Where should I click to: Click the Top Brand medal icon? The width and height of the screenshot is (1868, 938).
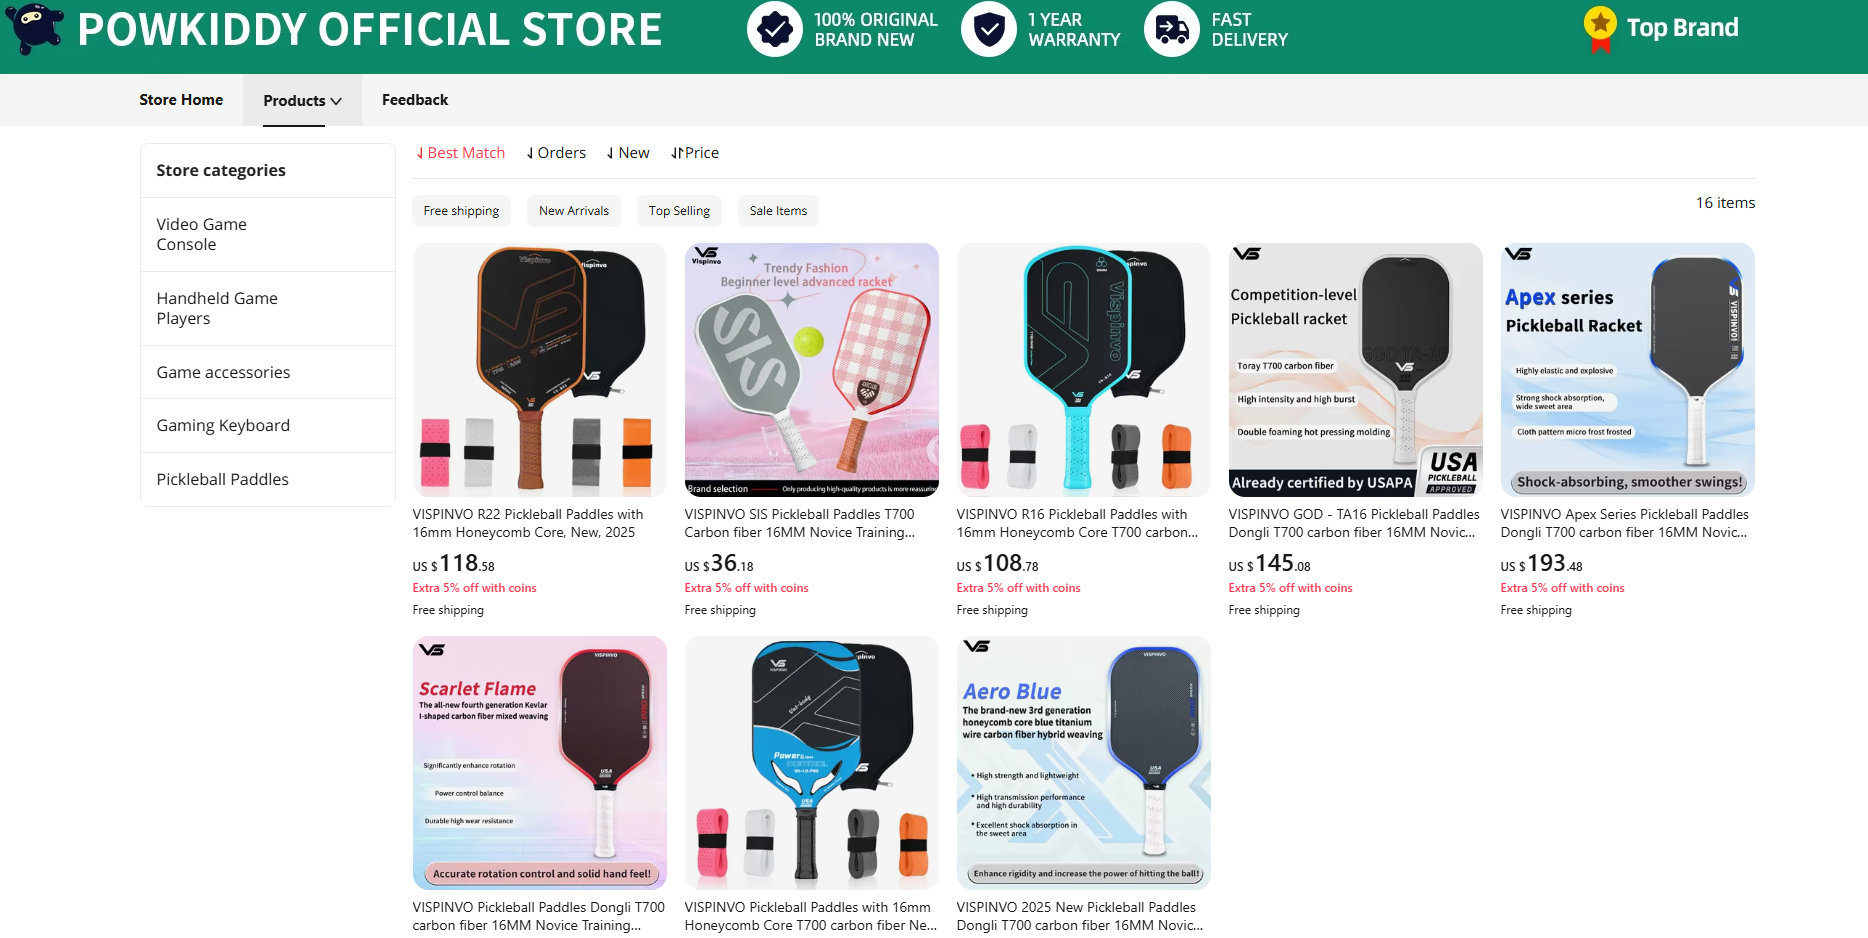point(1600,29)
